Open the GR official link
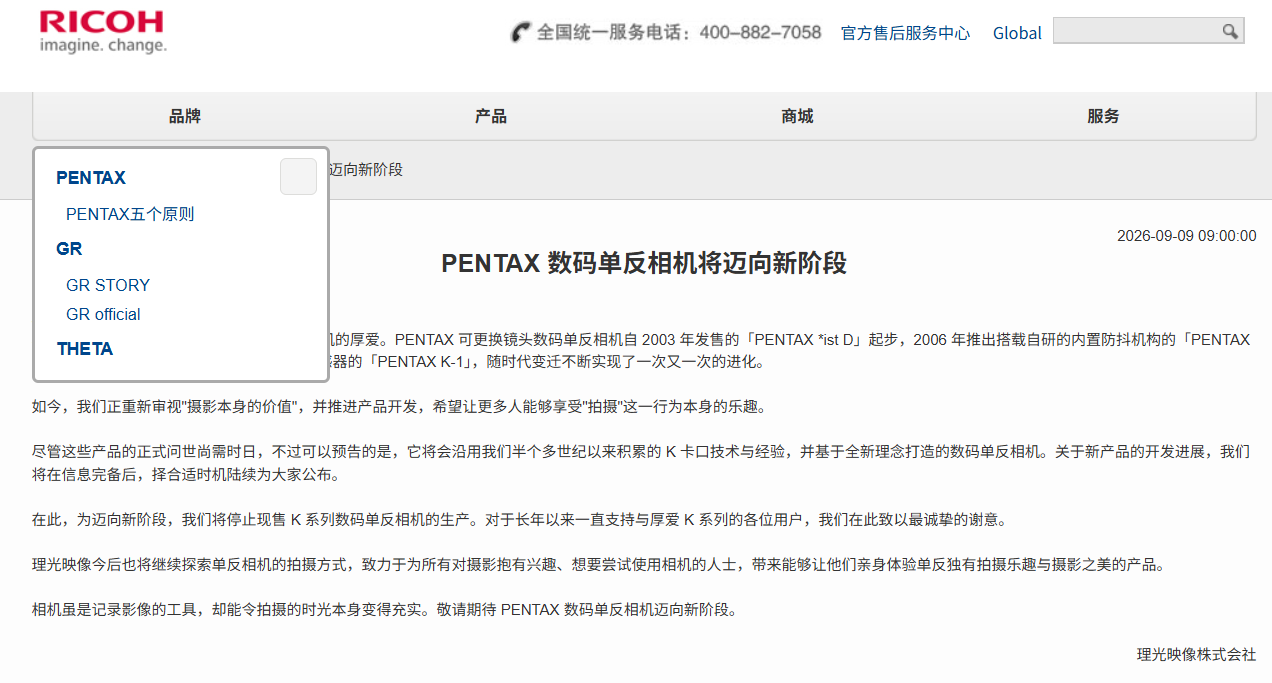 point(103,314)
